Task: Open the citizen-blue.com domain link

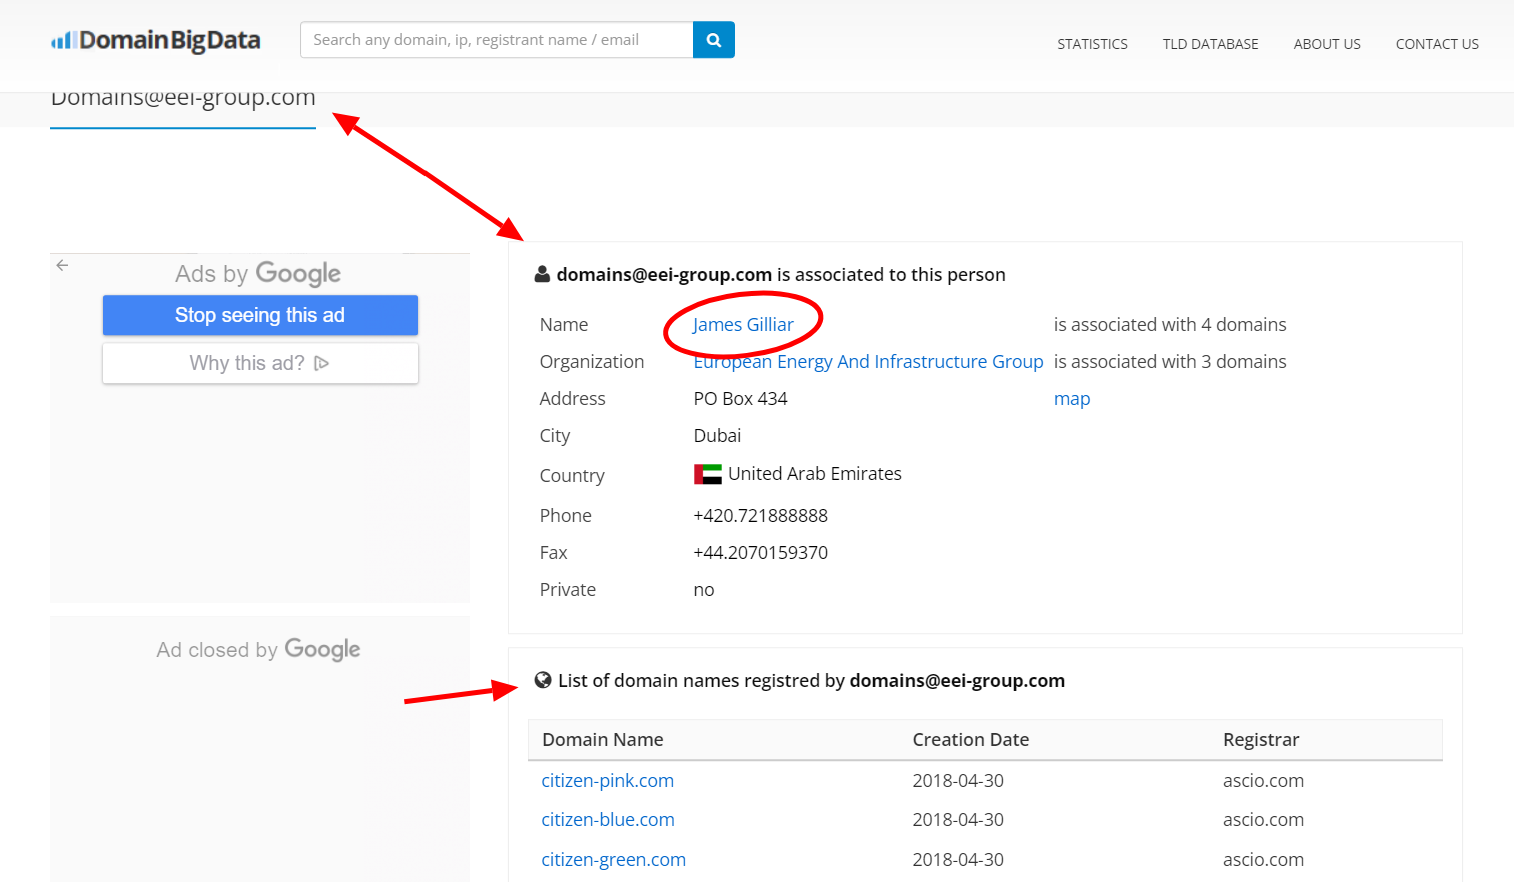Action: 608,819
